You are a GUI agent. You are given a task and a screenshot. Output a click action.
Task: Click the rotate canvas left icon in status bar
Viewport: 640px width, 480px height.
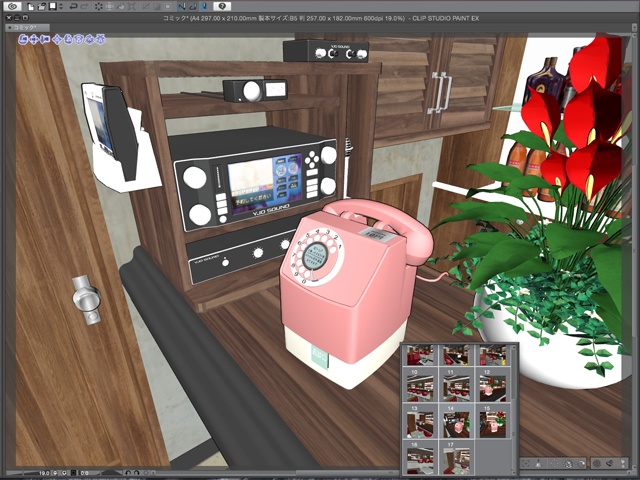(128, 473)
